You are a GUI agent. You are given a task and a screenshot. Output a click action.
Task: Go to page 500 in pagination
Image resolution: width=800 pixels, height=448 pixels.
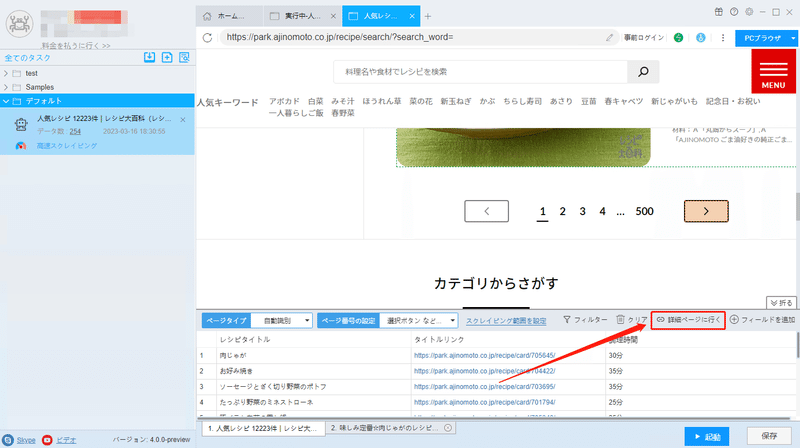(644, 211)
